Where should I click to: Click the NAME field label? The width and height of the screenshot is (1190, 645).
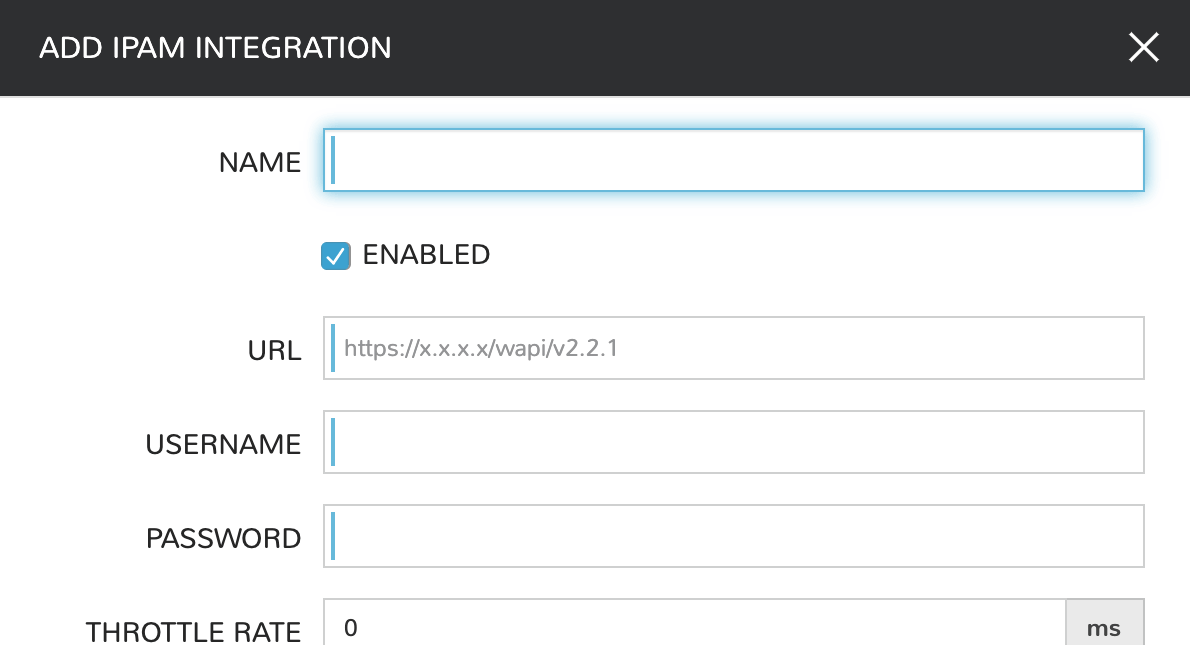[x=260, y=162]
